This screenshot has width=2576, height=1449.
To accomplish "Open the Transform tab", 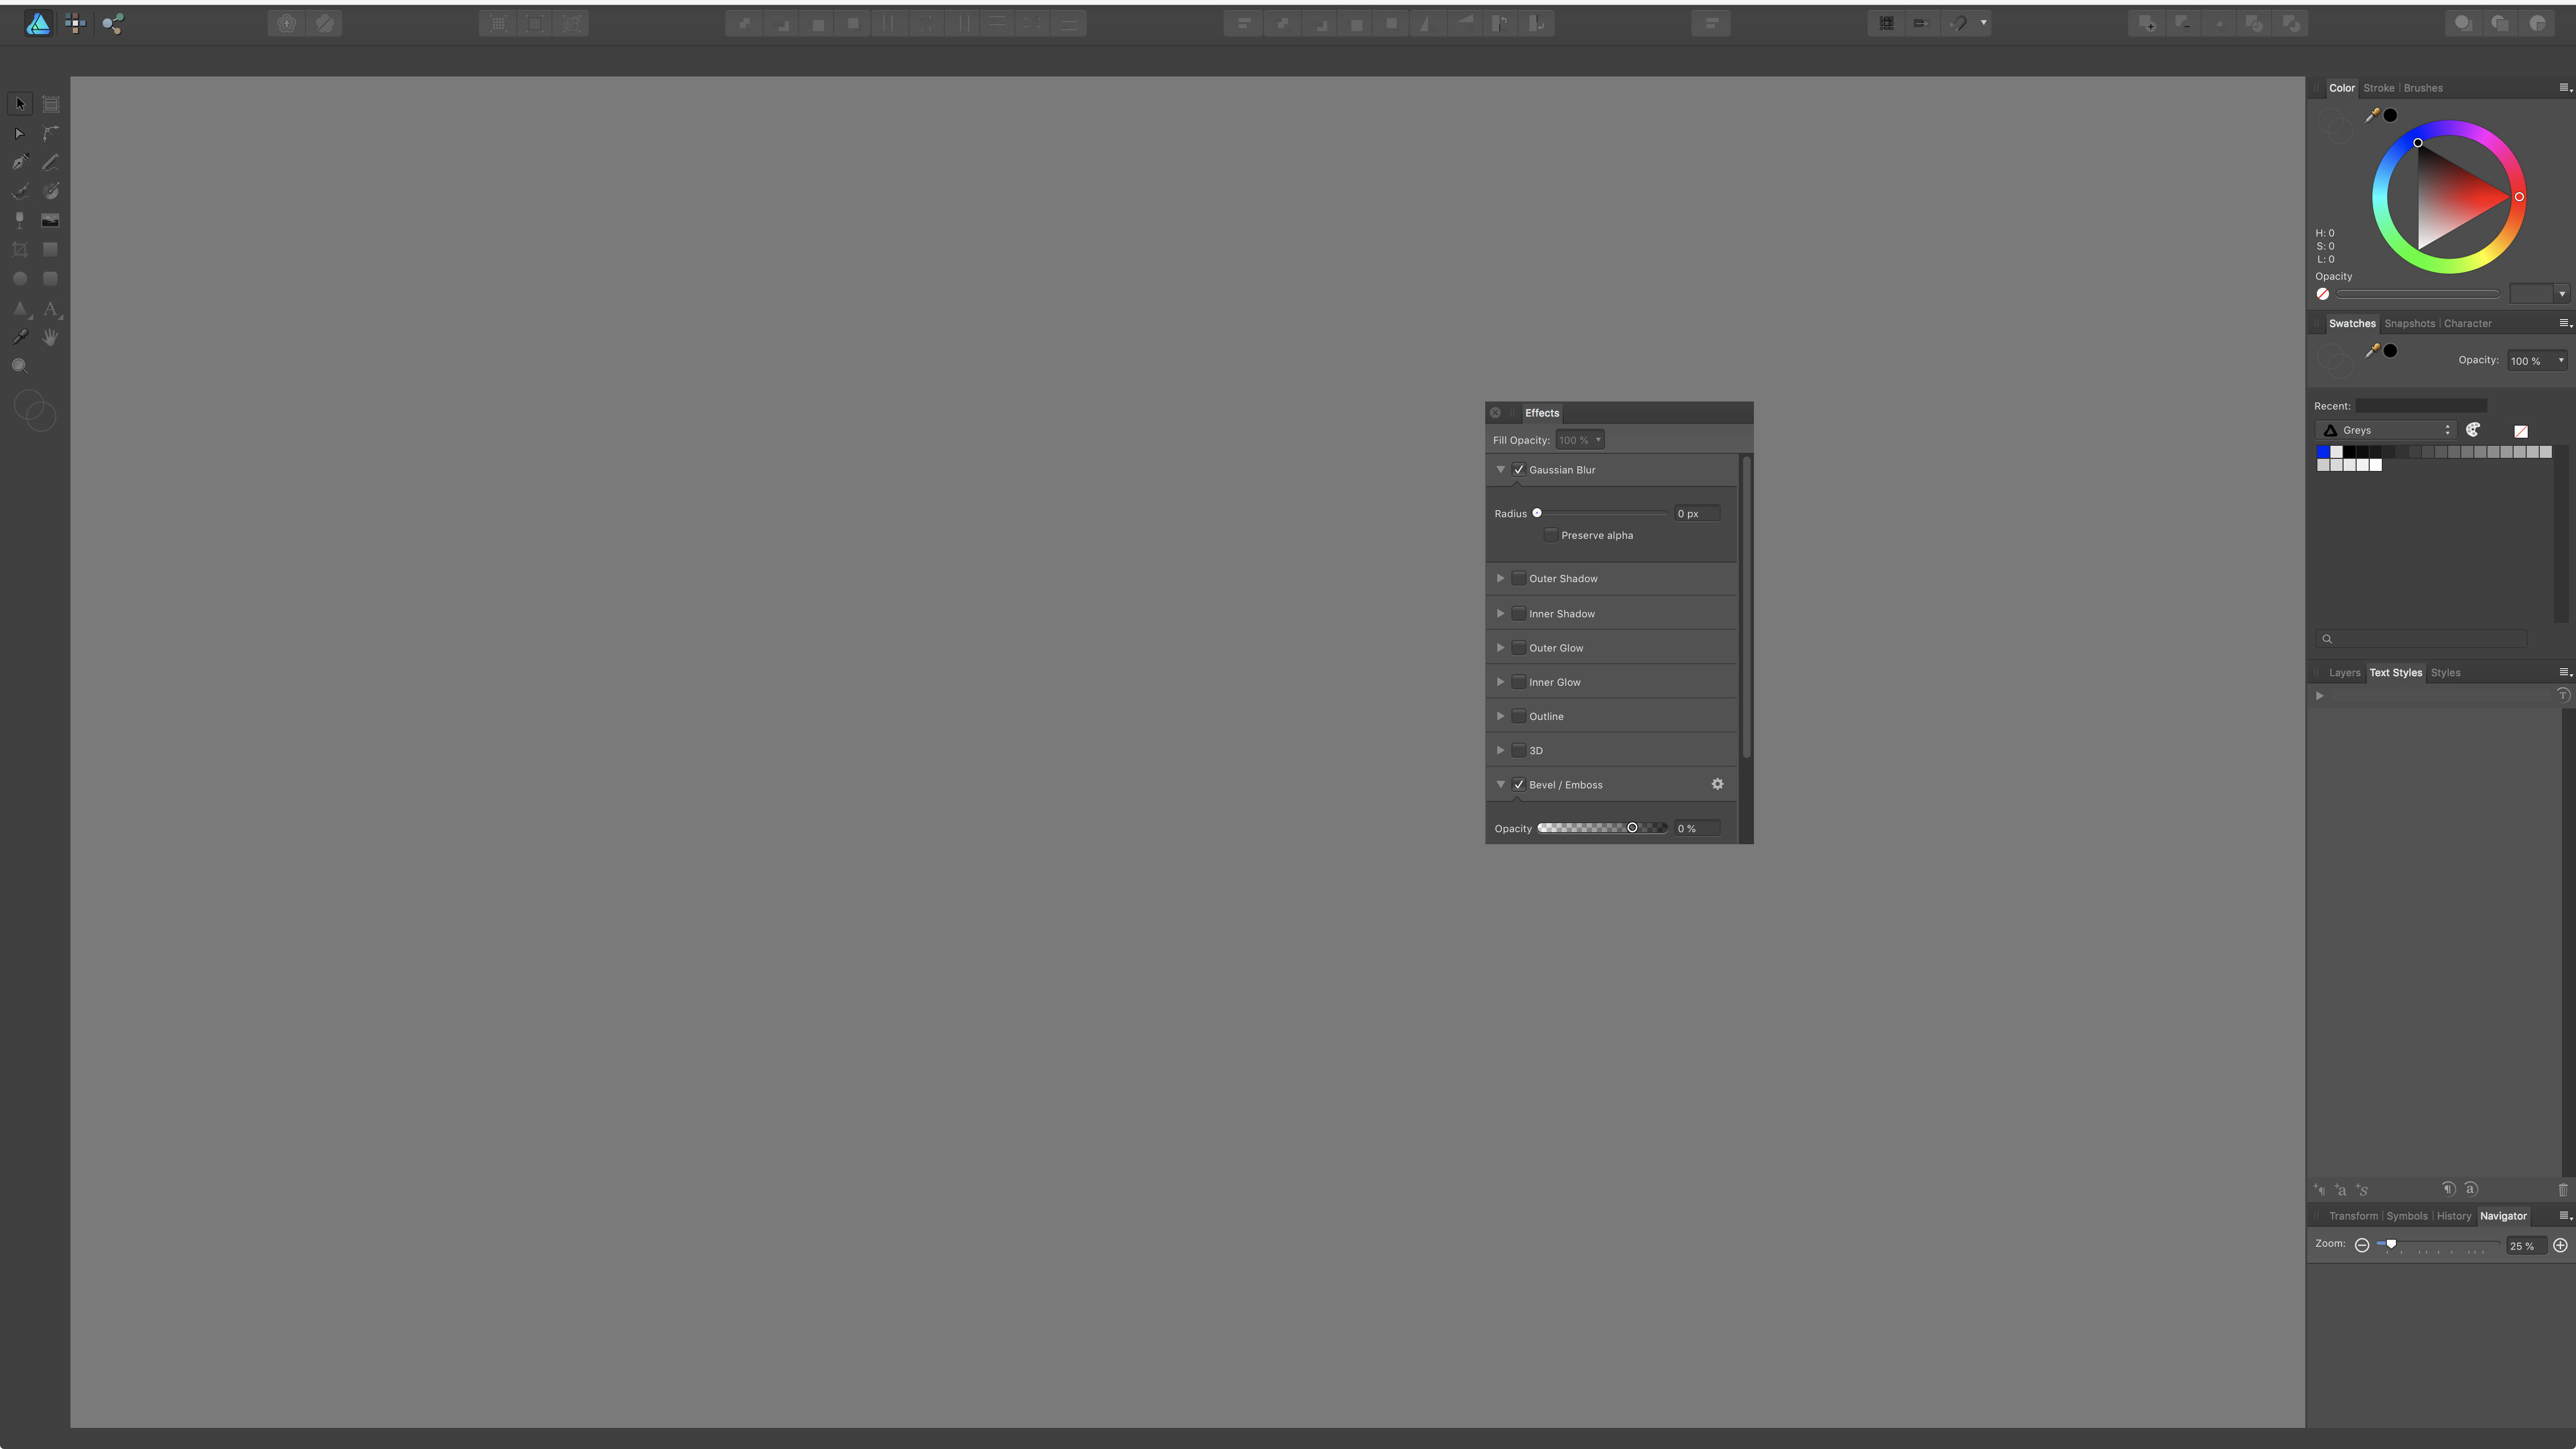I will (2354, 1216).
